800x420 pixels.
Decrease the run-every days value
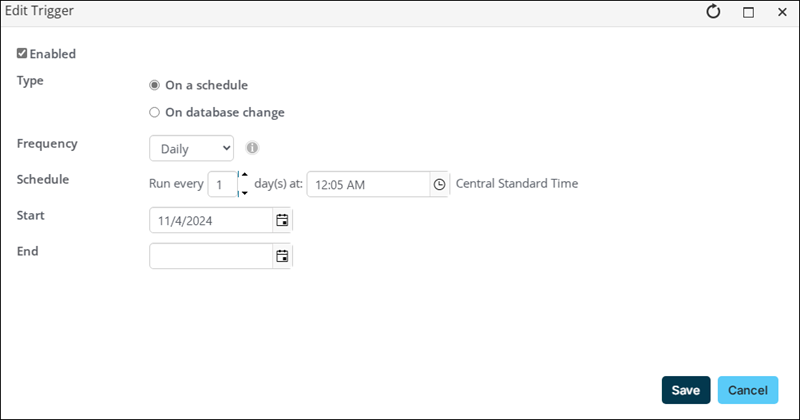[244, 193]
